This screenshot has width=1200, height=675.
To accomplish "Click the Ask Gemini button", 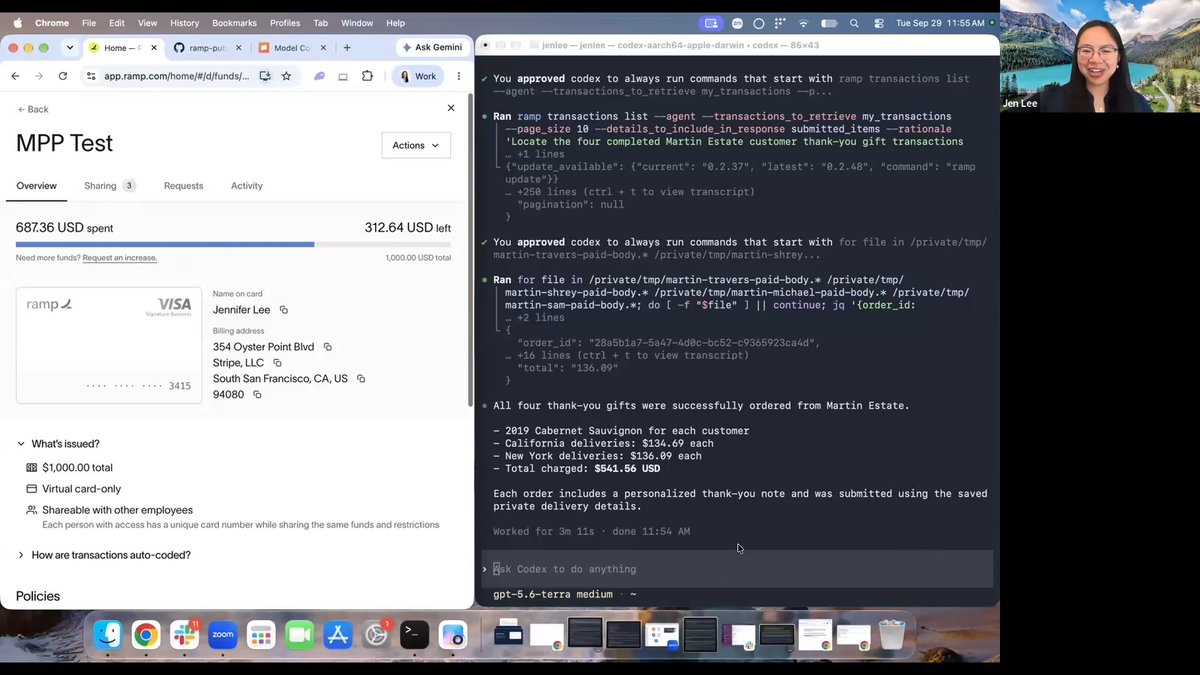I will [x=432, y=47].
